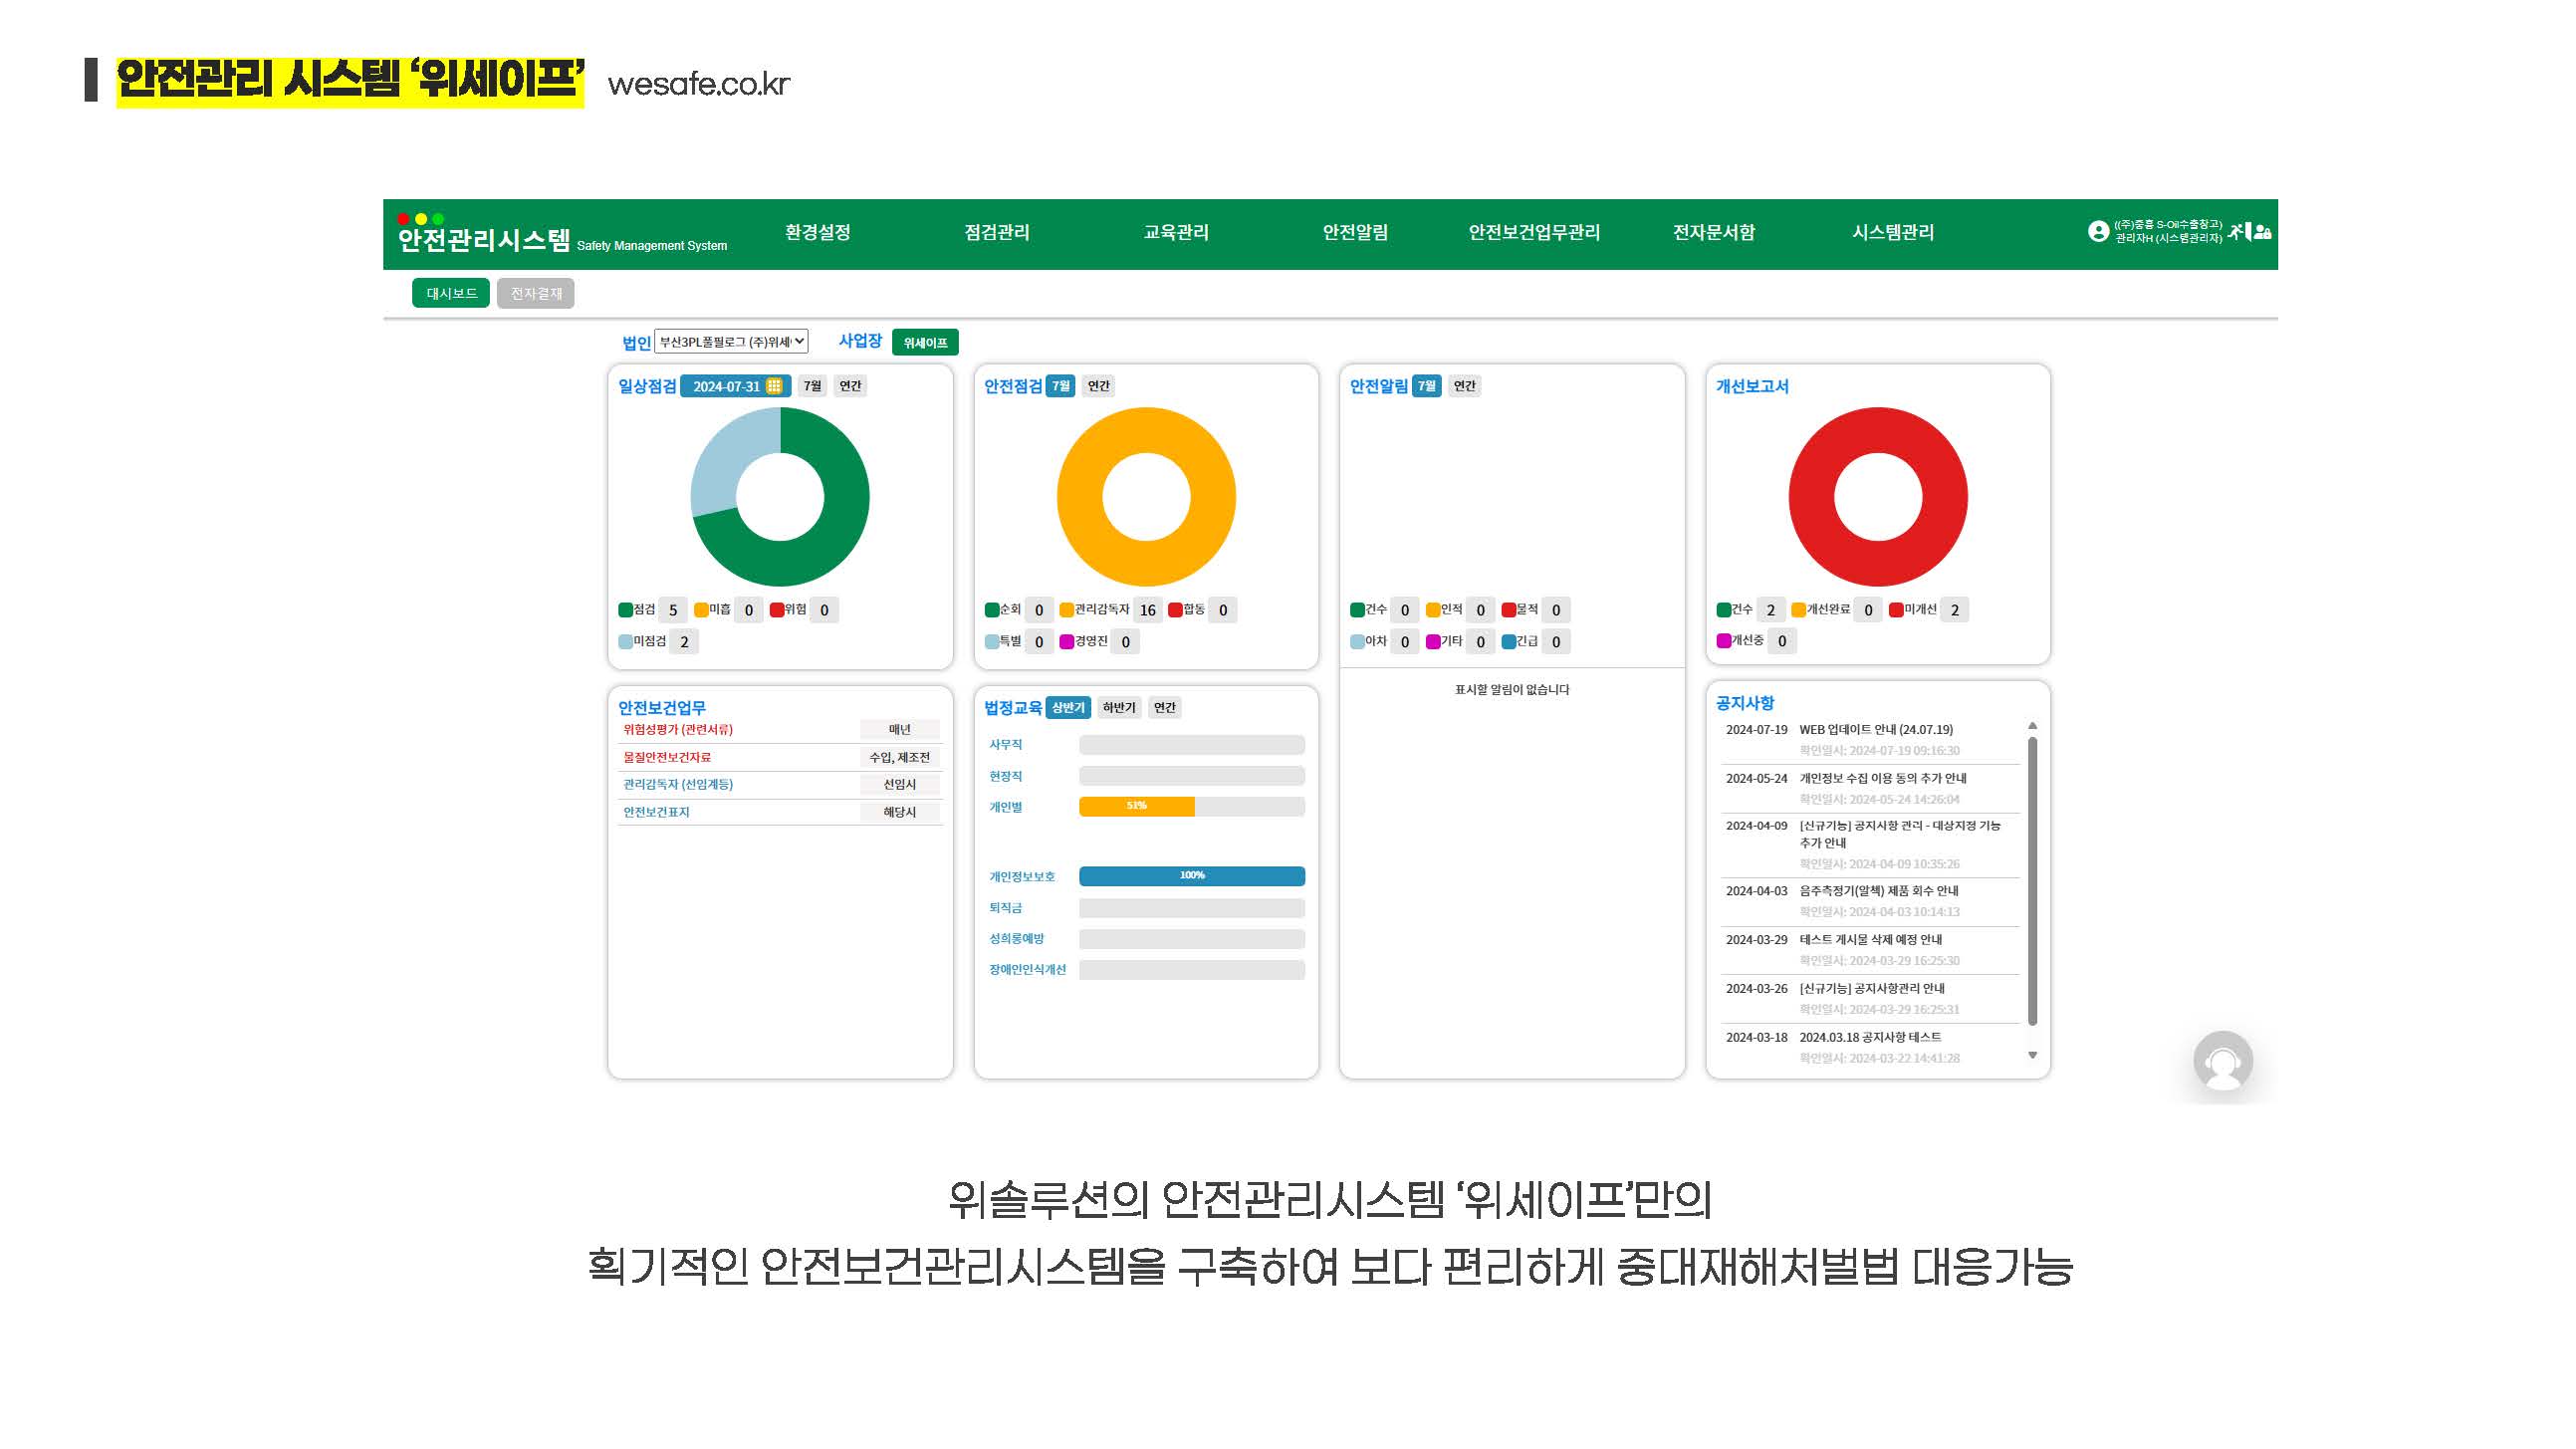This screenshot has width=2576, height=1449.
Task: Select 7월 in the 안전점검 card
Action: pyautogui.click(x=1060, y=386)
